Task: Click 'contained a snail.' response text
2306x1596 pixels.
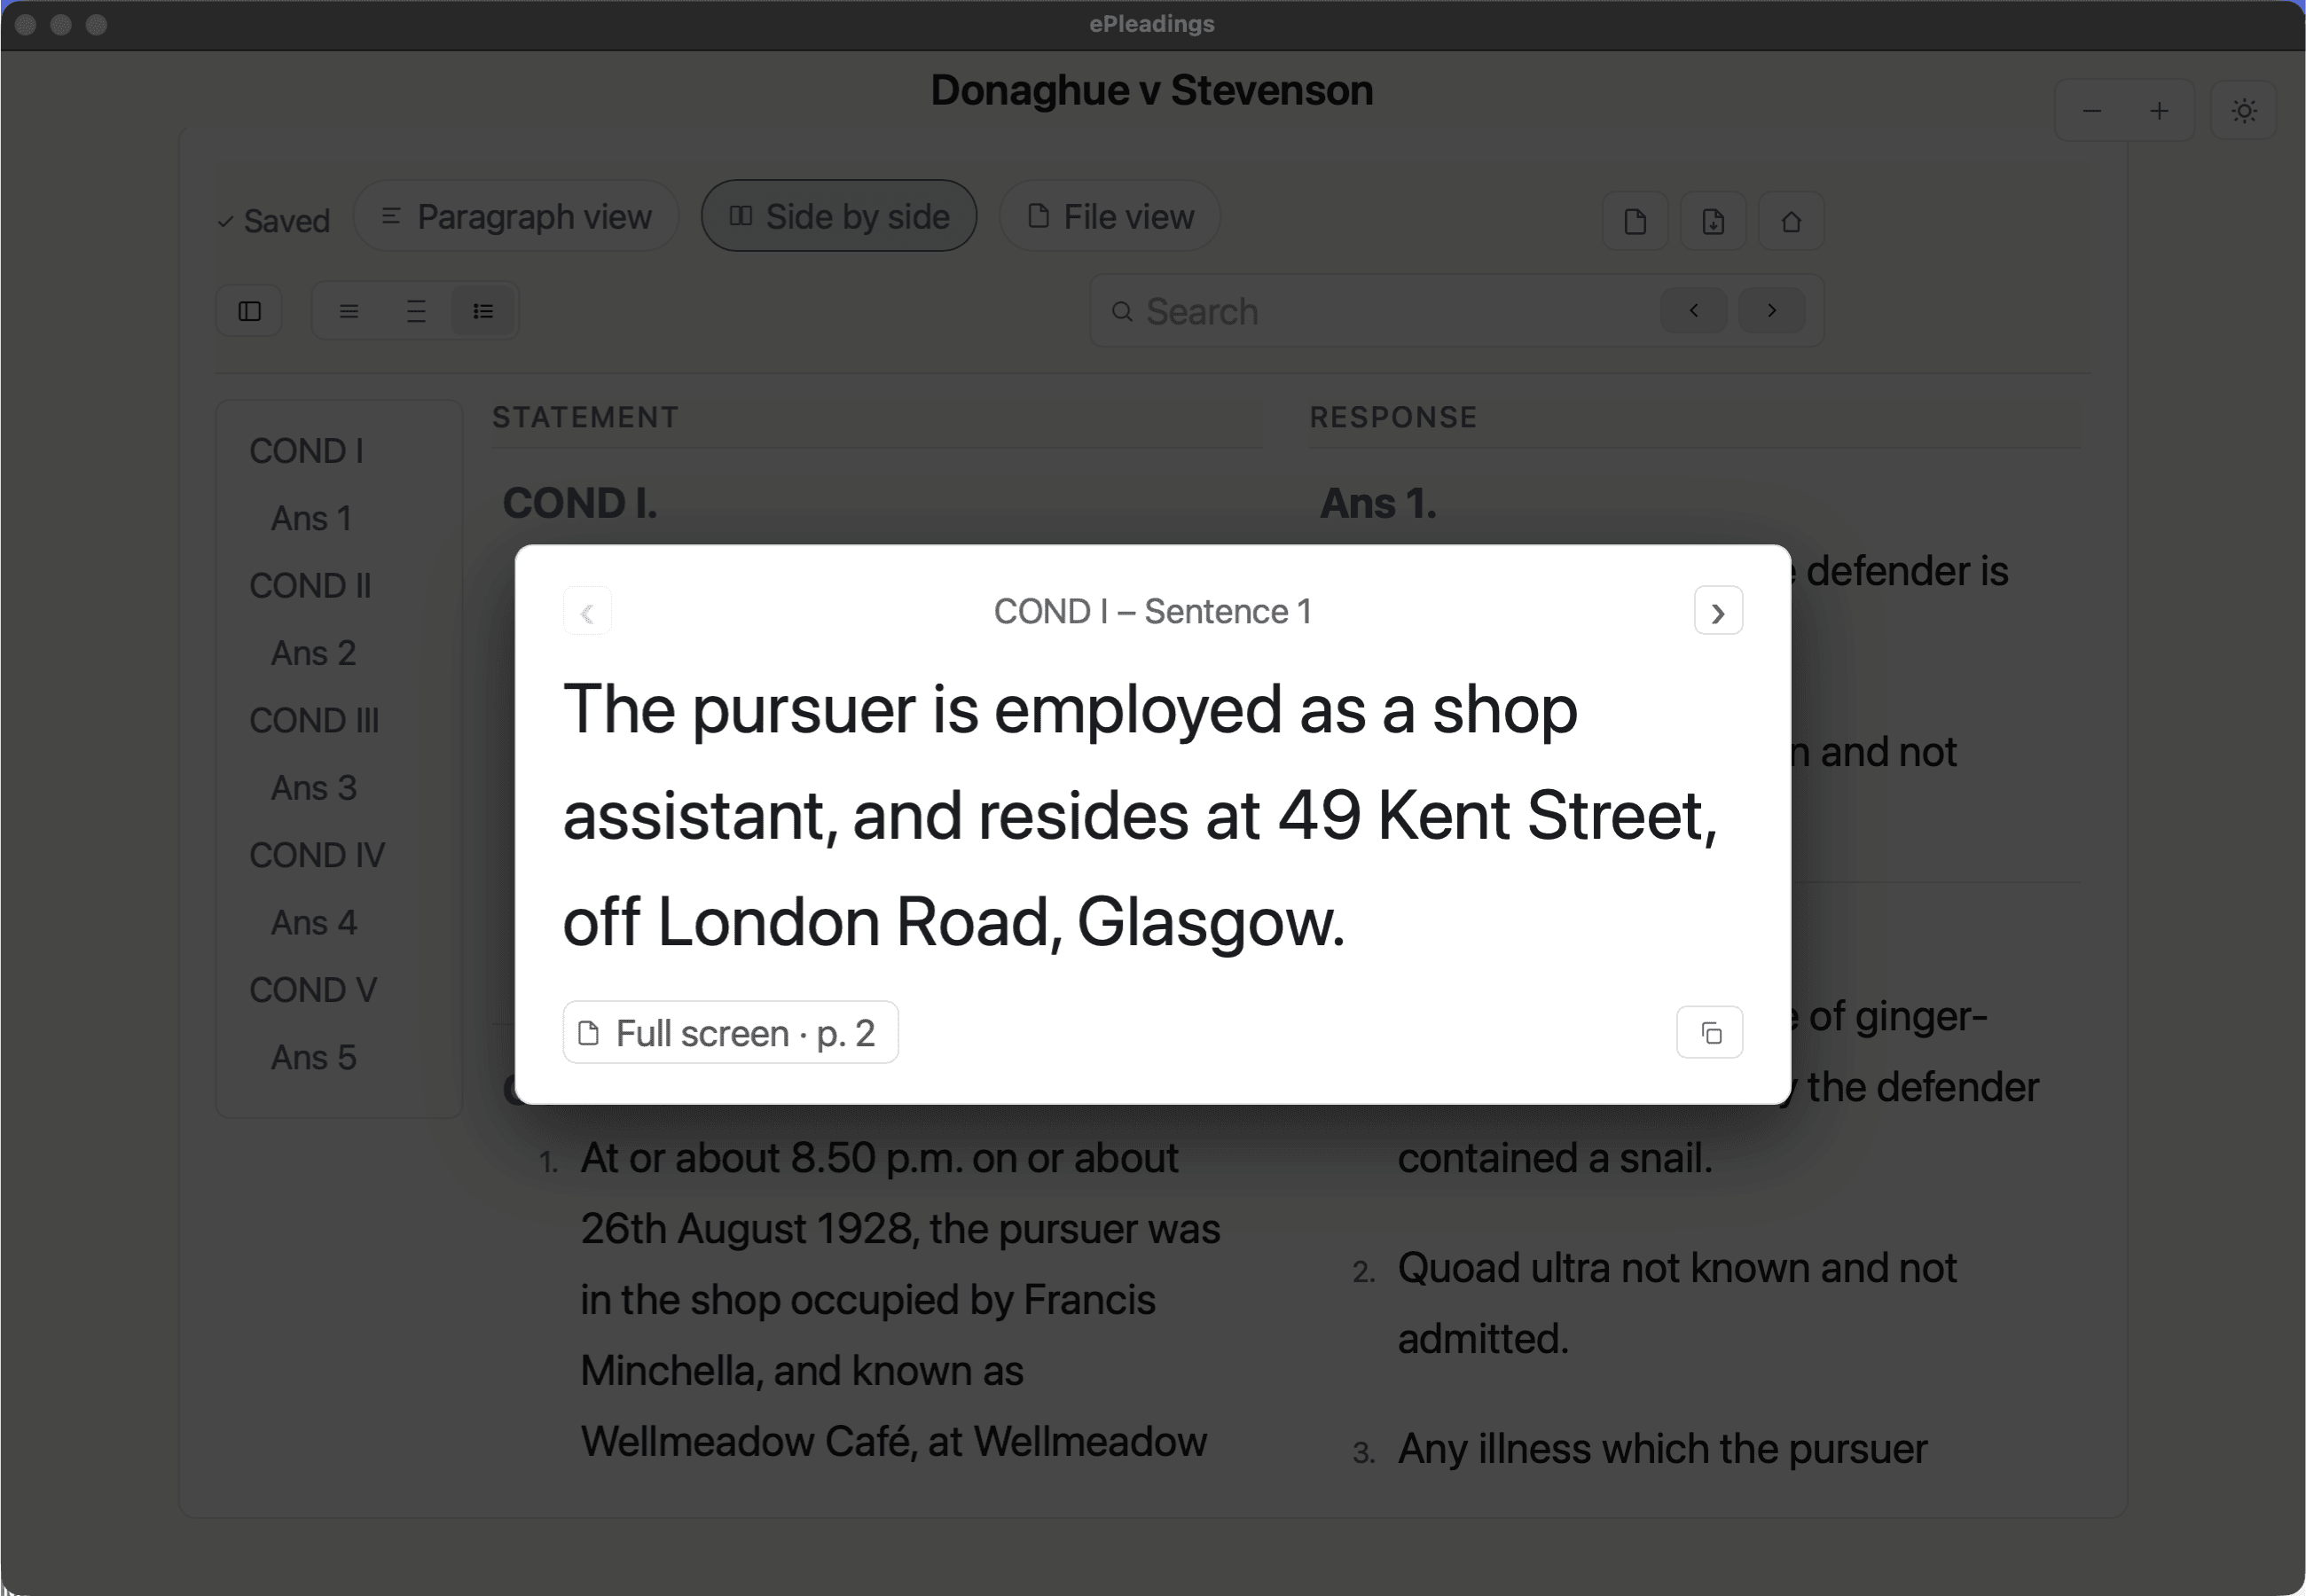Action: [1555, 1158]
